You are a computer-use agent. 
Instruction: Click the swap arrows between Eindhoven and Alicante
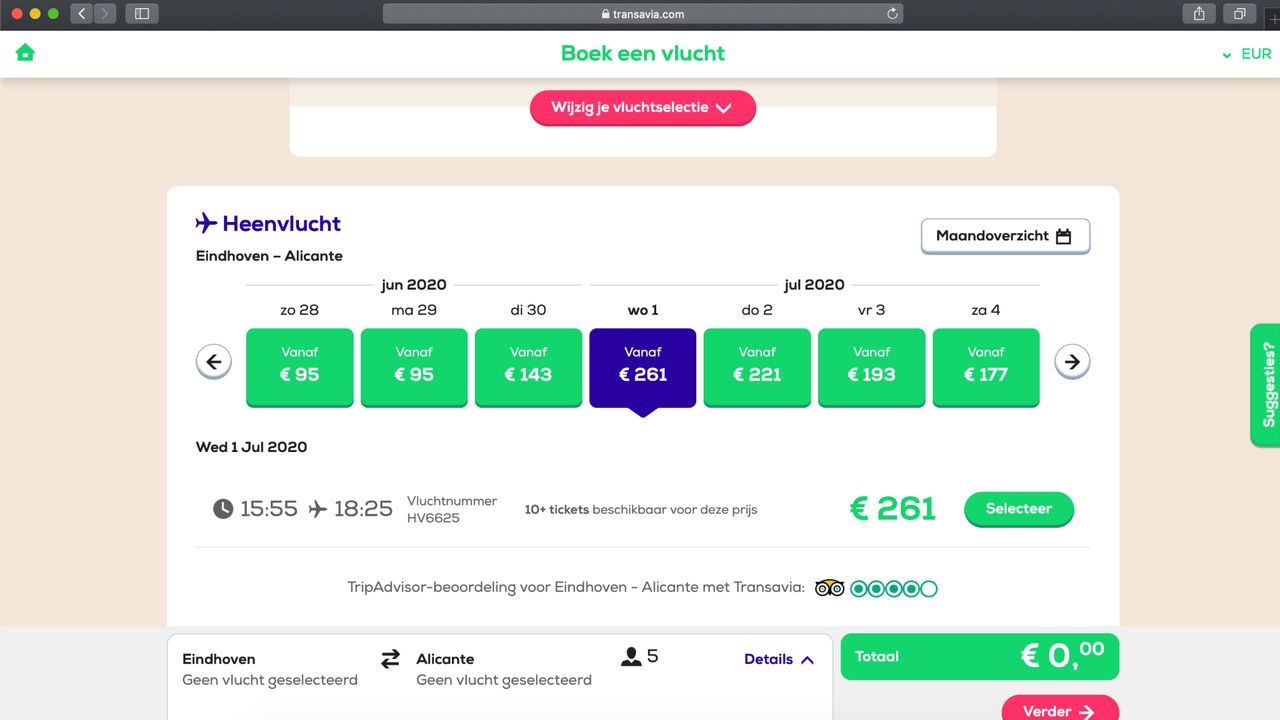(x=389, y=658)
